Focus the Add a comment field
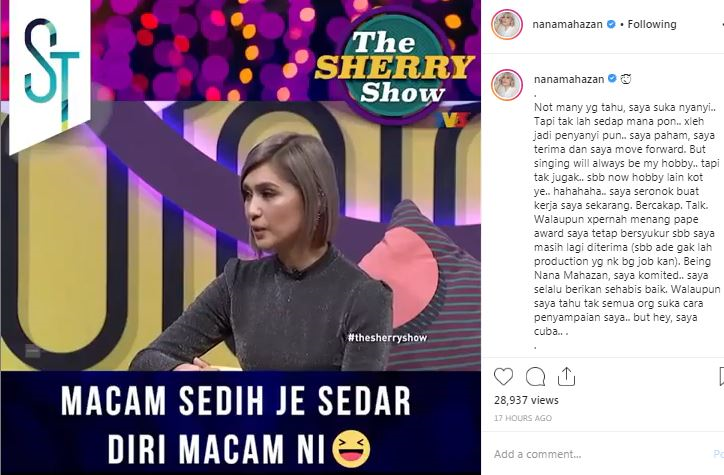The image size is (724, 475). click(600, 454)
